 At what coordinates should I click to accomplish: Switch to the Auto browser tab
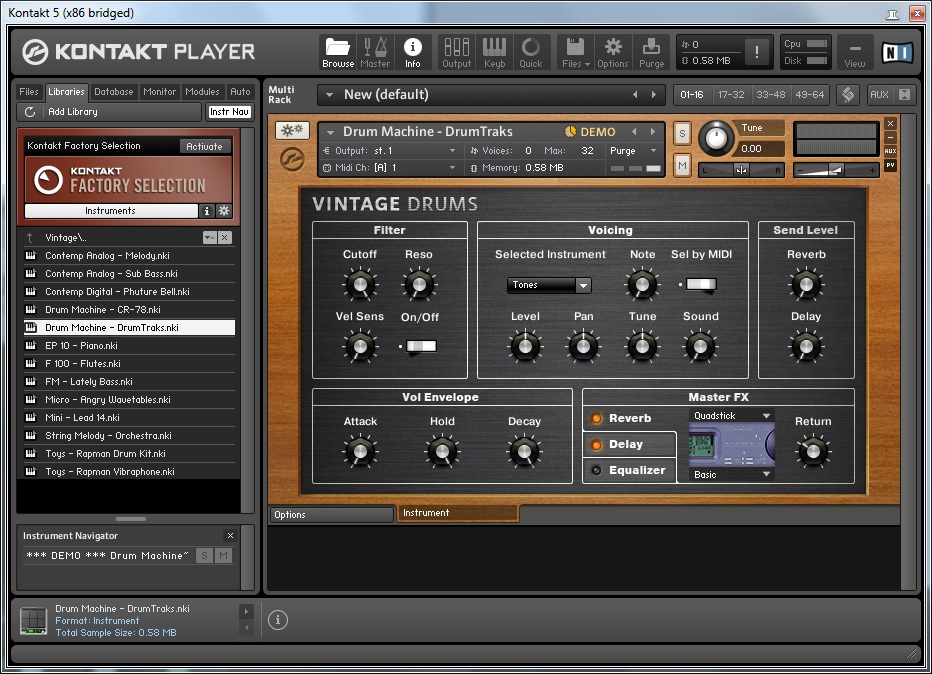[x=240, y=92]
